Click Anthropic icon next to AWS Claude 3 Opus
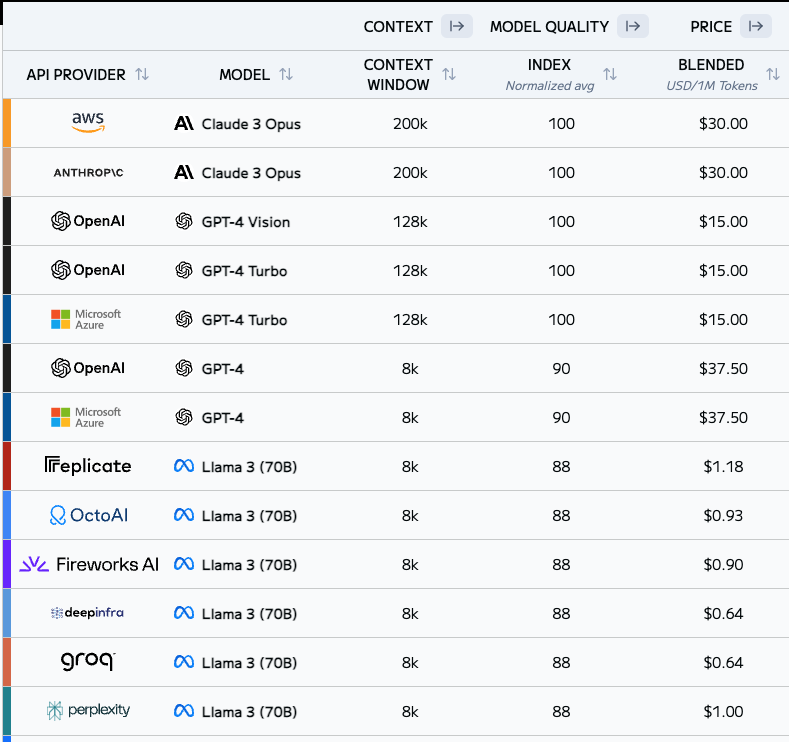The height and width of the screenshot is (742, 789). (184, 123)
